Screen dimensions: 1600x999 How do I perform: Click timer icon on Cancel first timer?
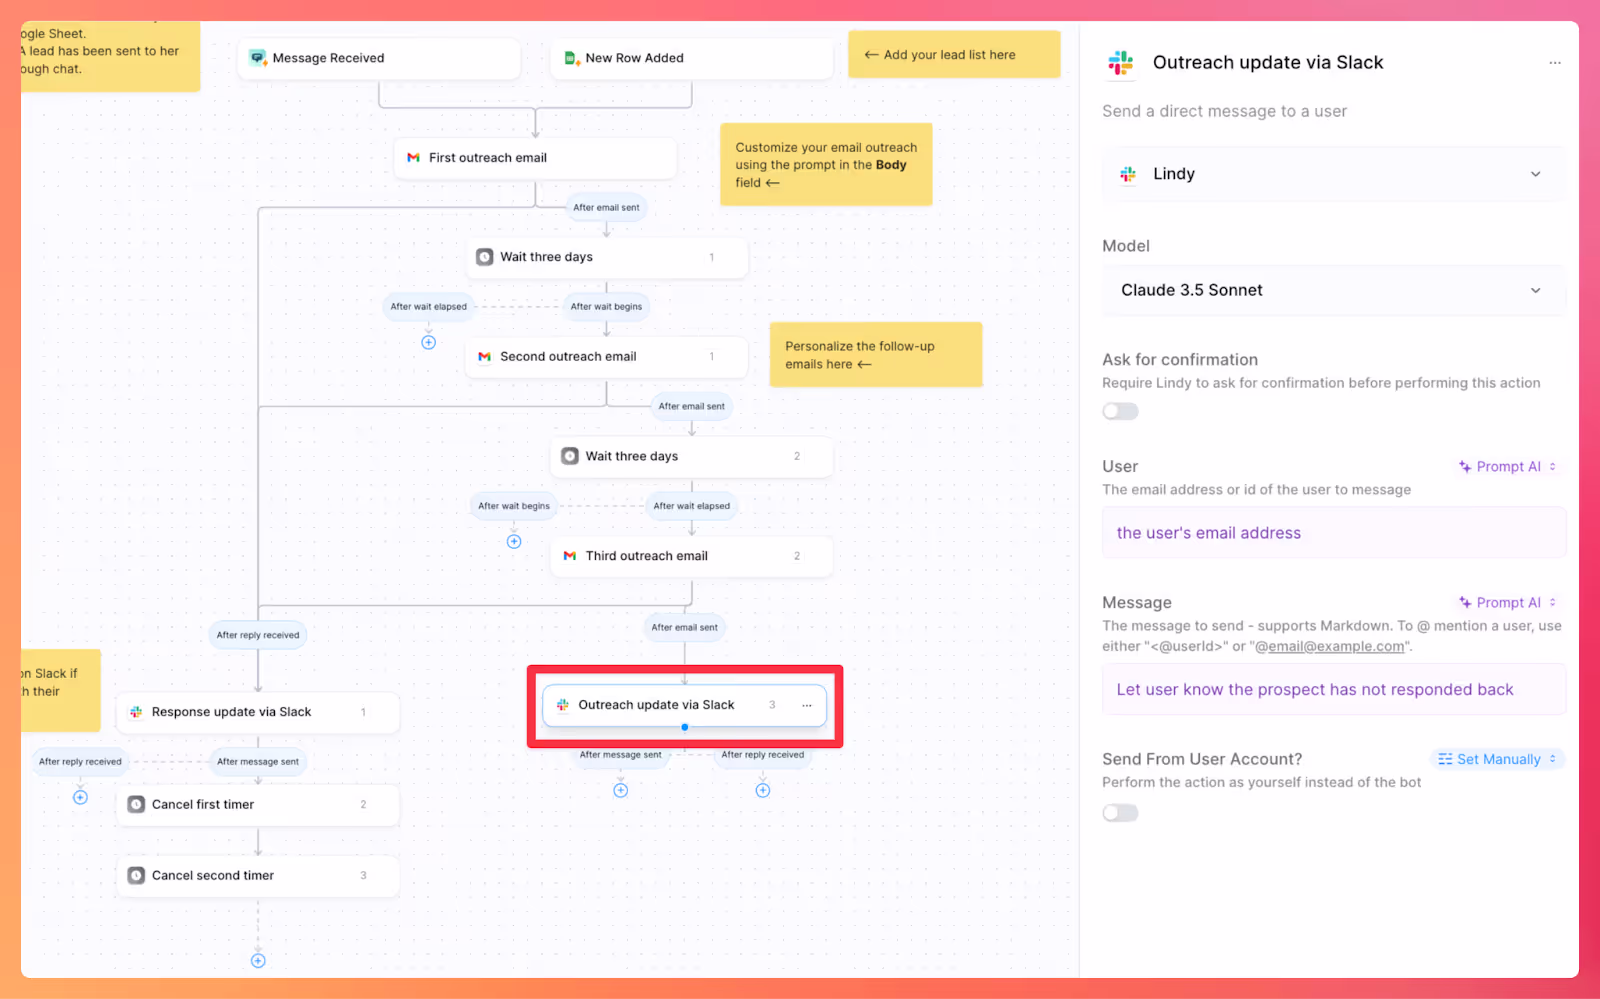[137, 804]
